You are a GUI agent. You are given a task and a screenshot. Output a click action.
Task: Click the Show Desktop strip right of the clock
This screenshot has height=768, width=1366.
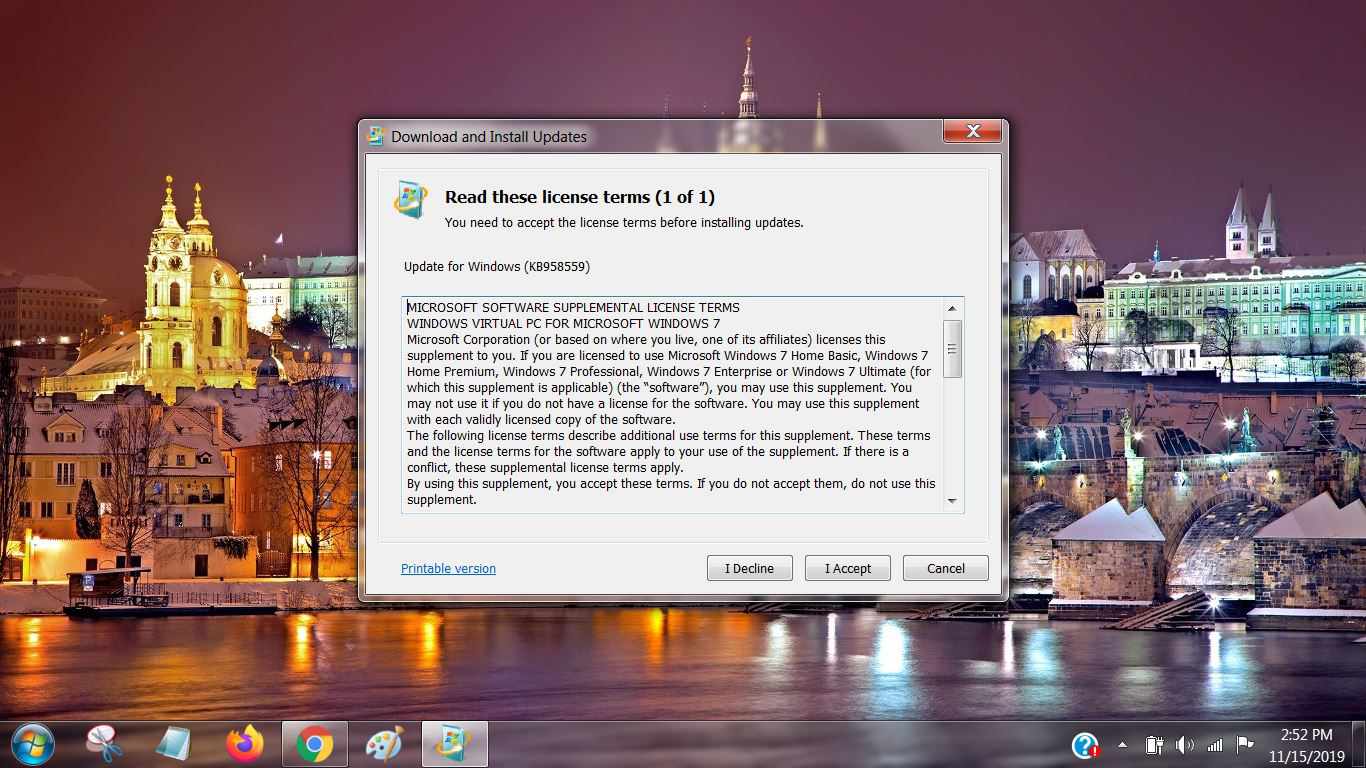(1358, 744)
